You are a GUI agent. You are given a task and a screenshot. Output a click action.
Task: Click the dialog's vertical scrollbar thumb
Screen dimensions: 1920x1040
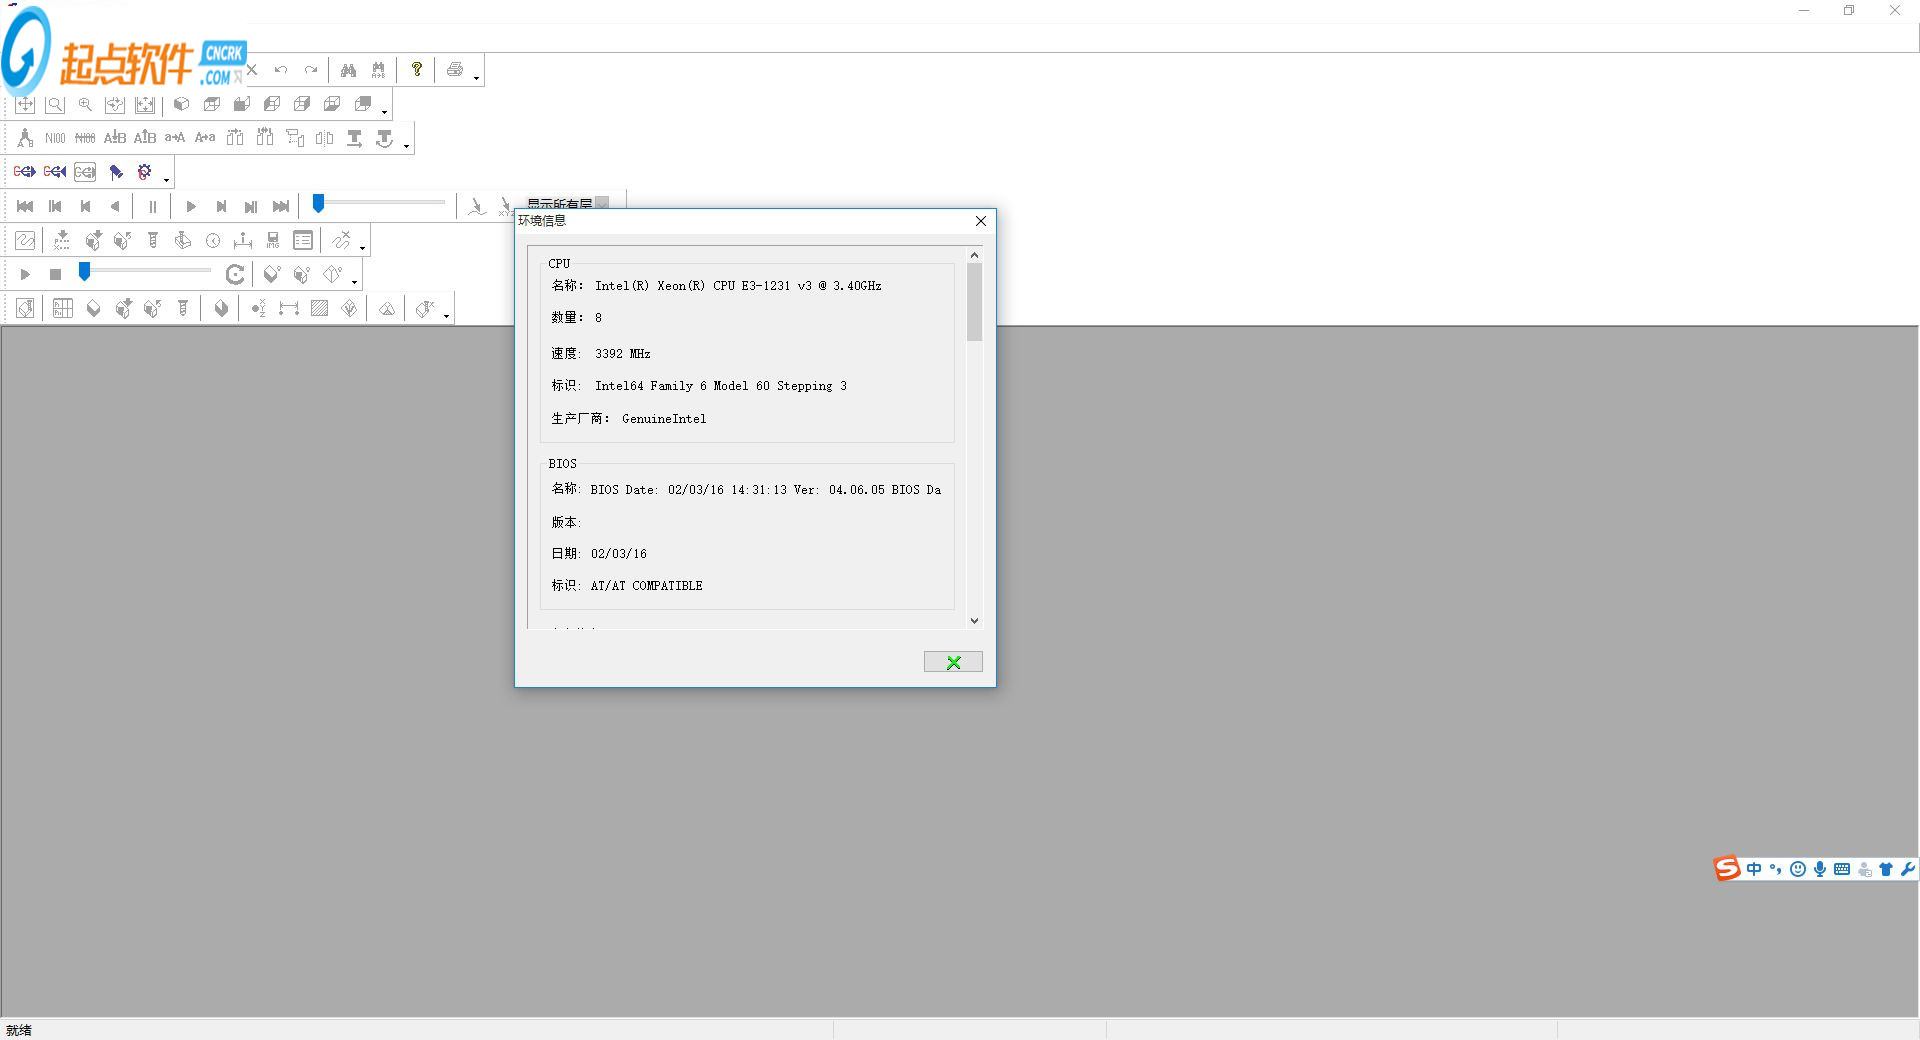coord(974,302)
